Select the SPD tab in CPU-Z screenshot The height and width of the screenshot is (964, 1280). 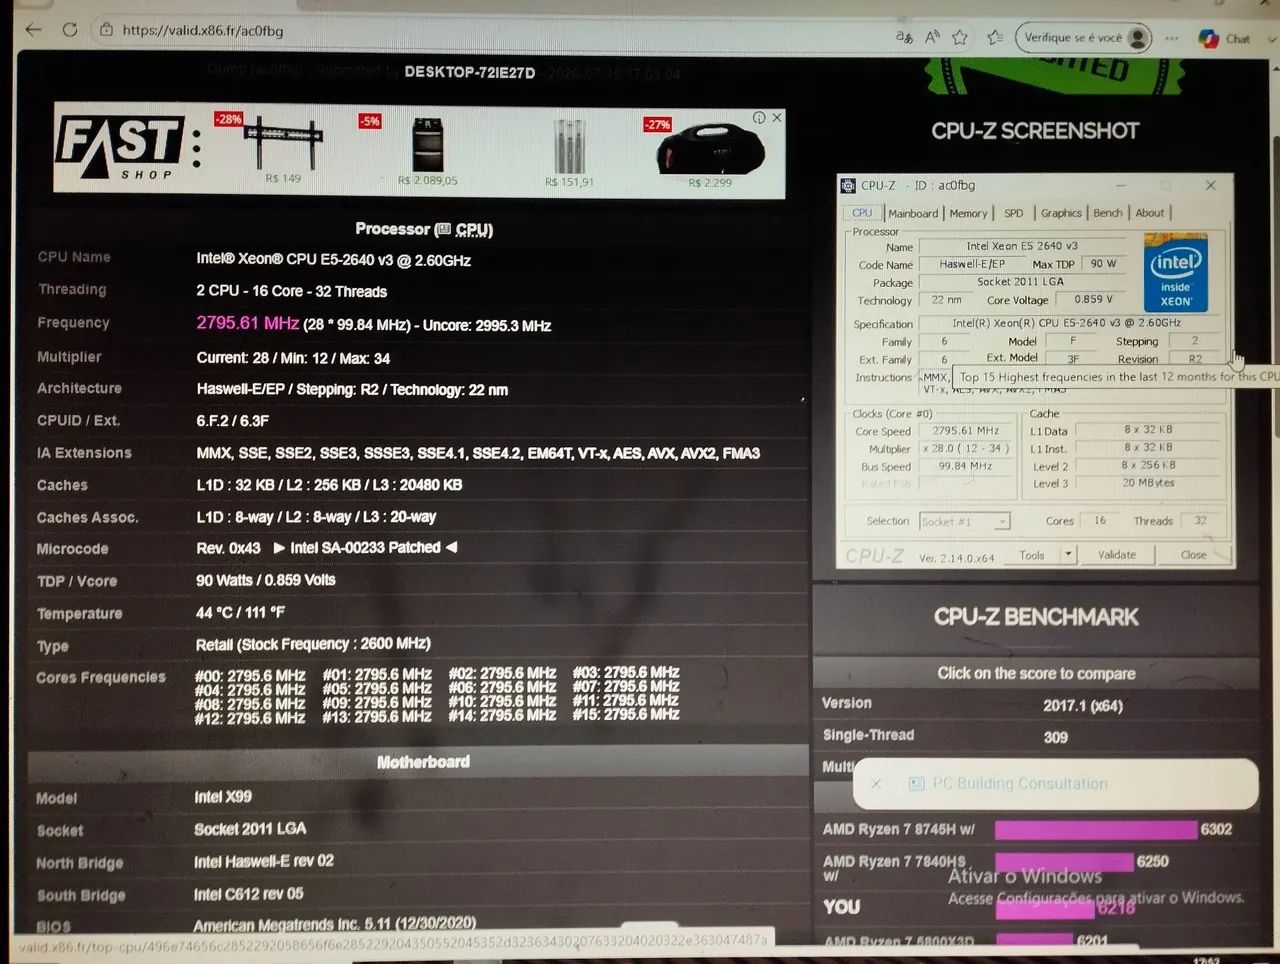coord(1013,214)
